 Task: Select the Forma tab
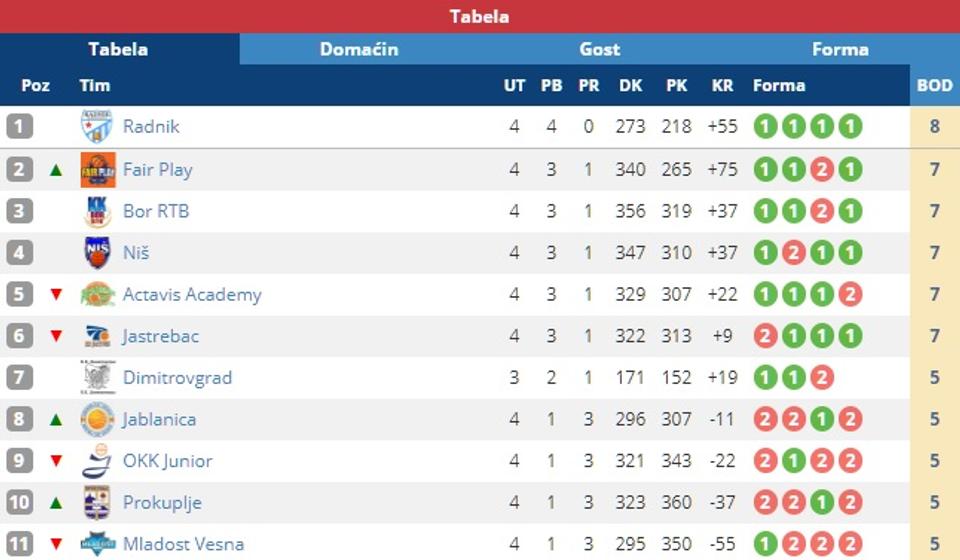pos(840,49)
